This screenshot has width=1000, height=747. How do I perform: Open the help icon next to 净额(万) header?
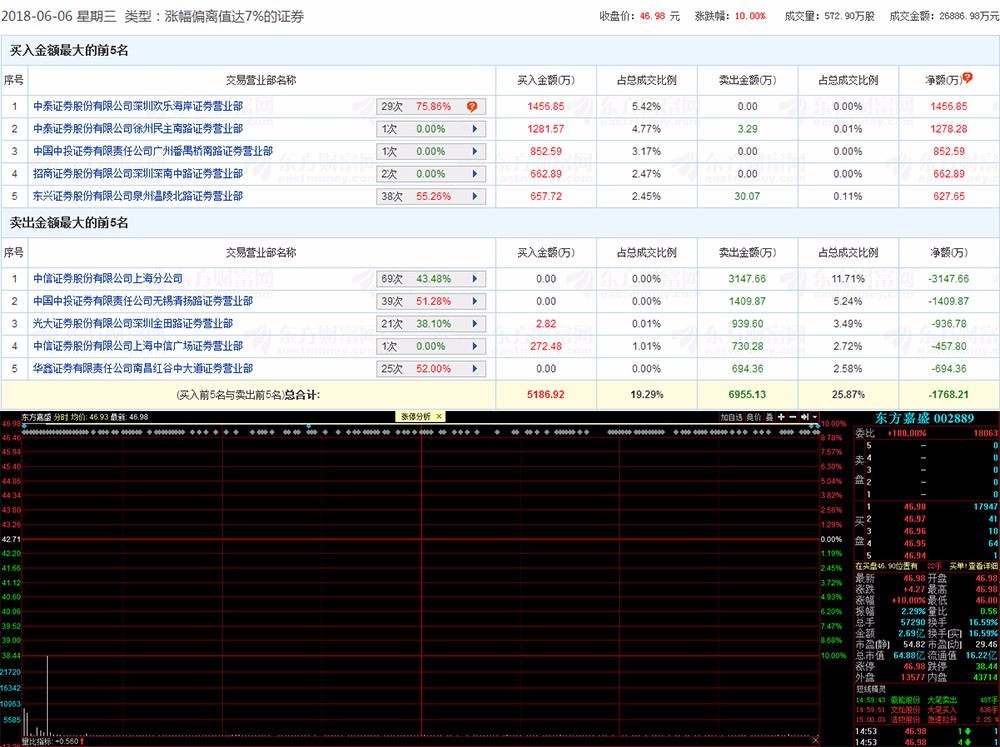click(967, 77)
